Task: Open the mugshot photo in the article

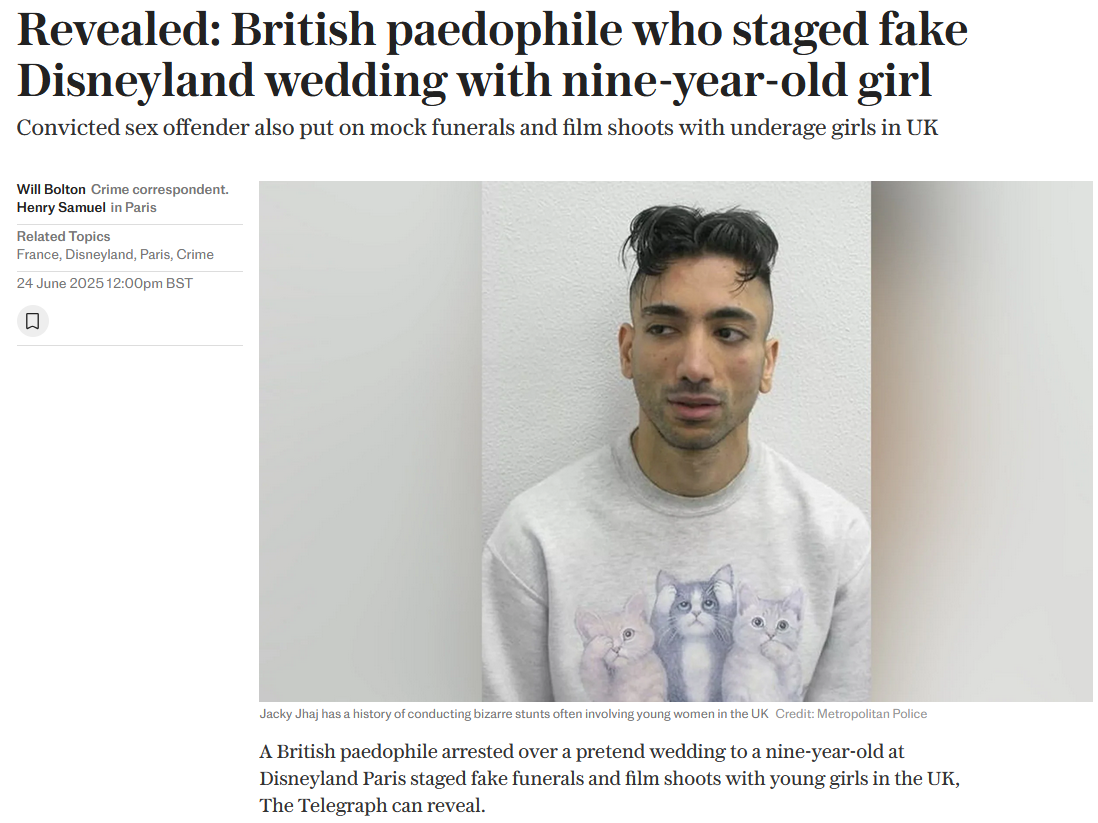Action: click(676, 441)
